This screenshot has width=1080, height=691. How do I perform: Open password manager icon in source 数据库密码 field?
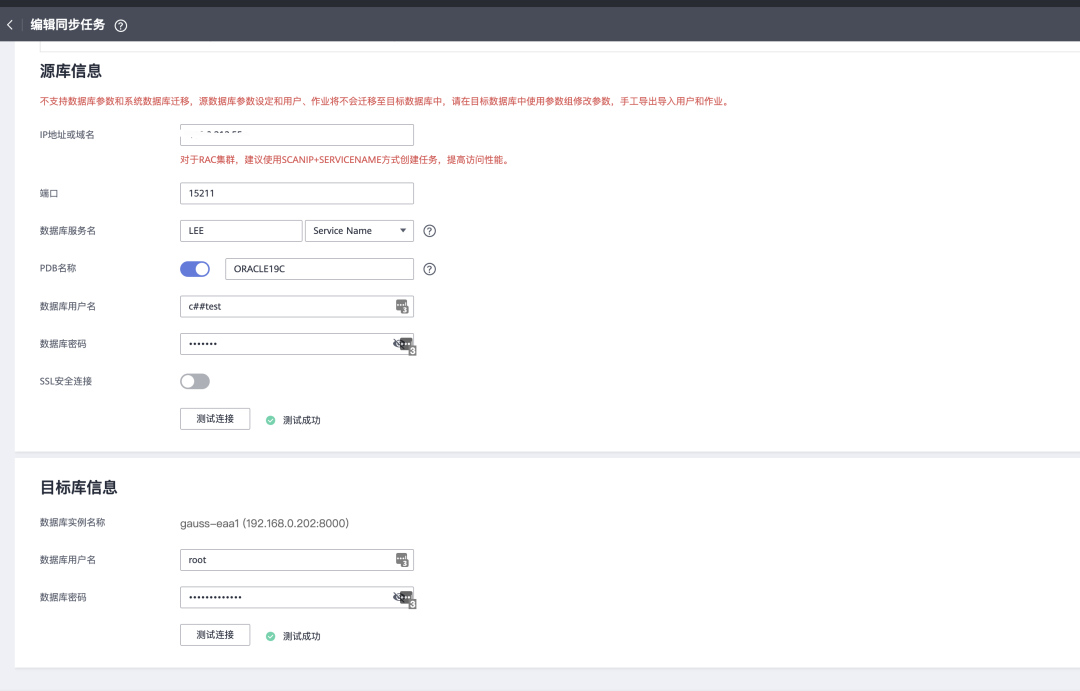click(407, 344)
